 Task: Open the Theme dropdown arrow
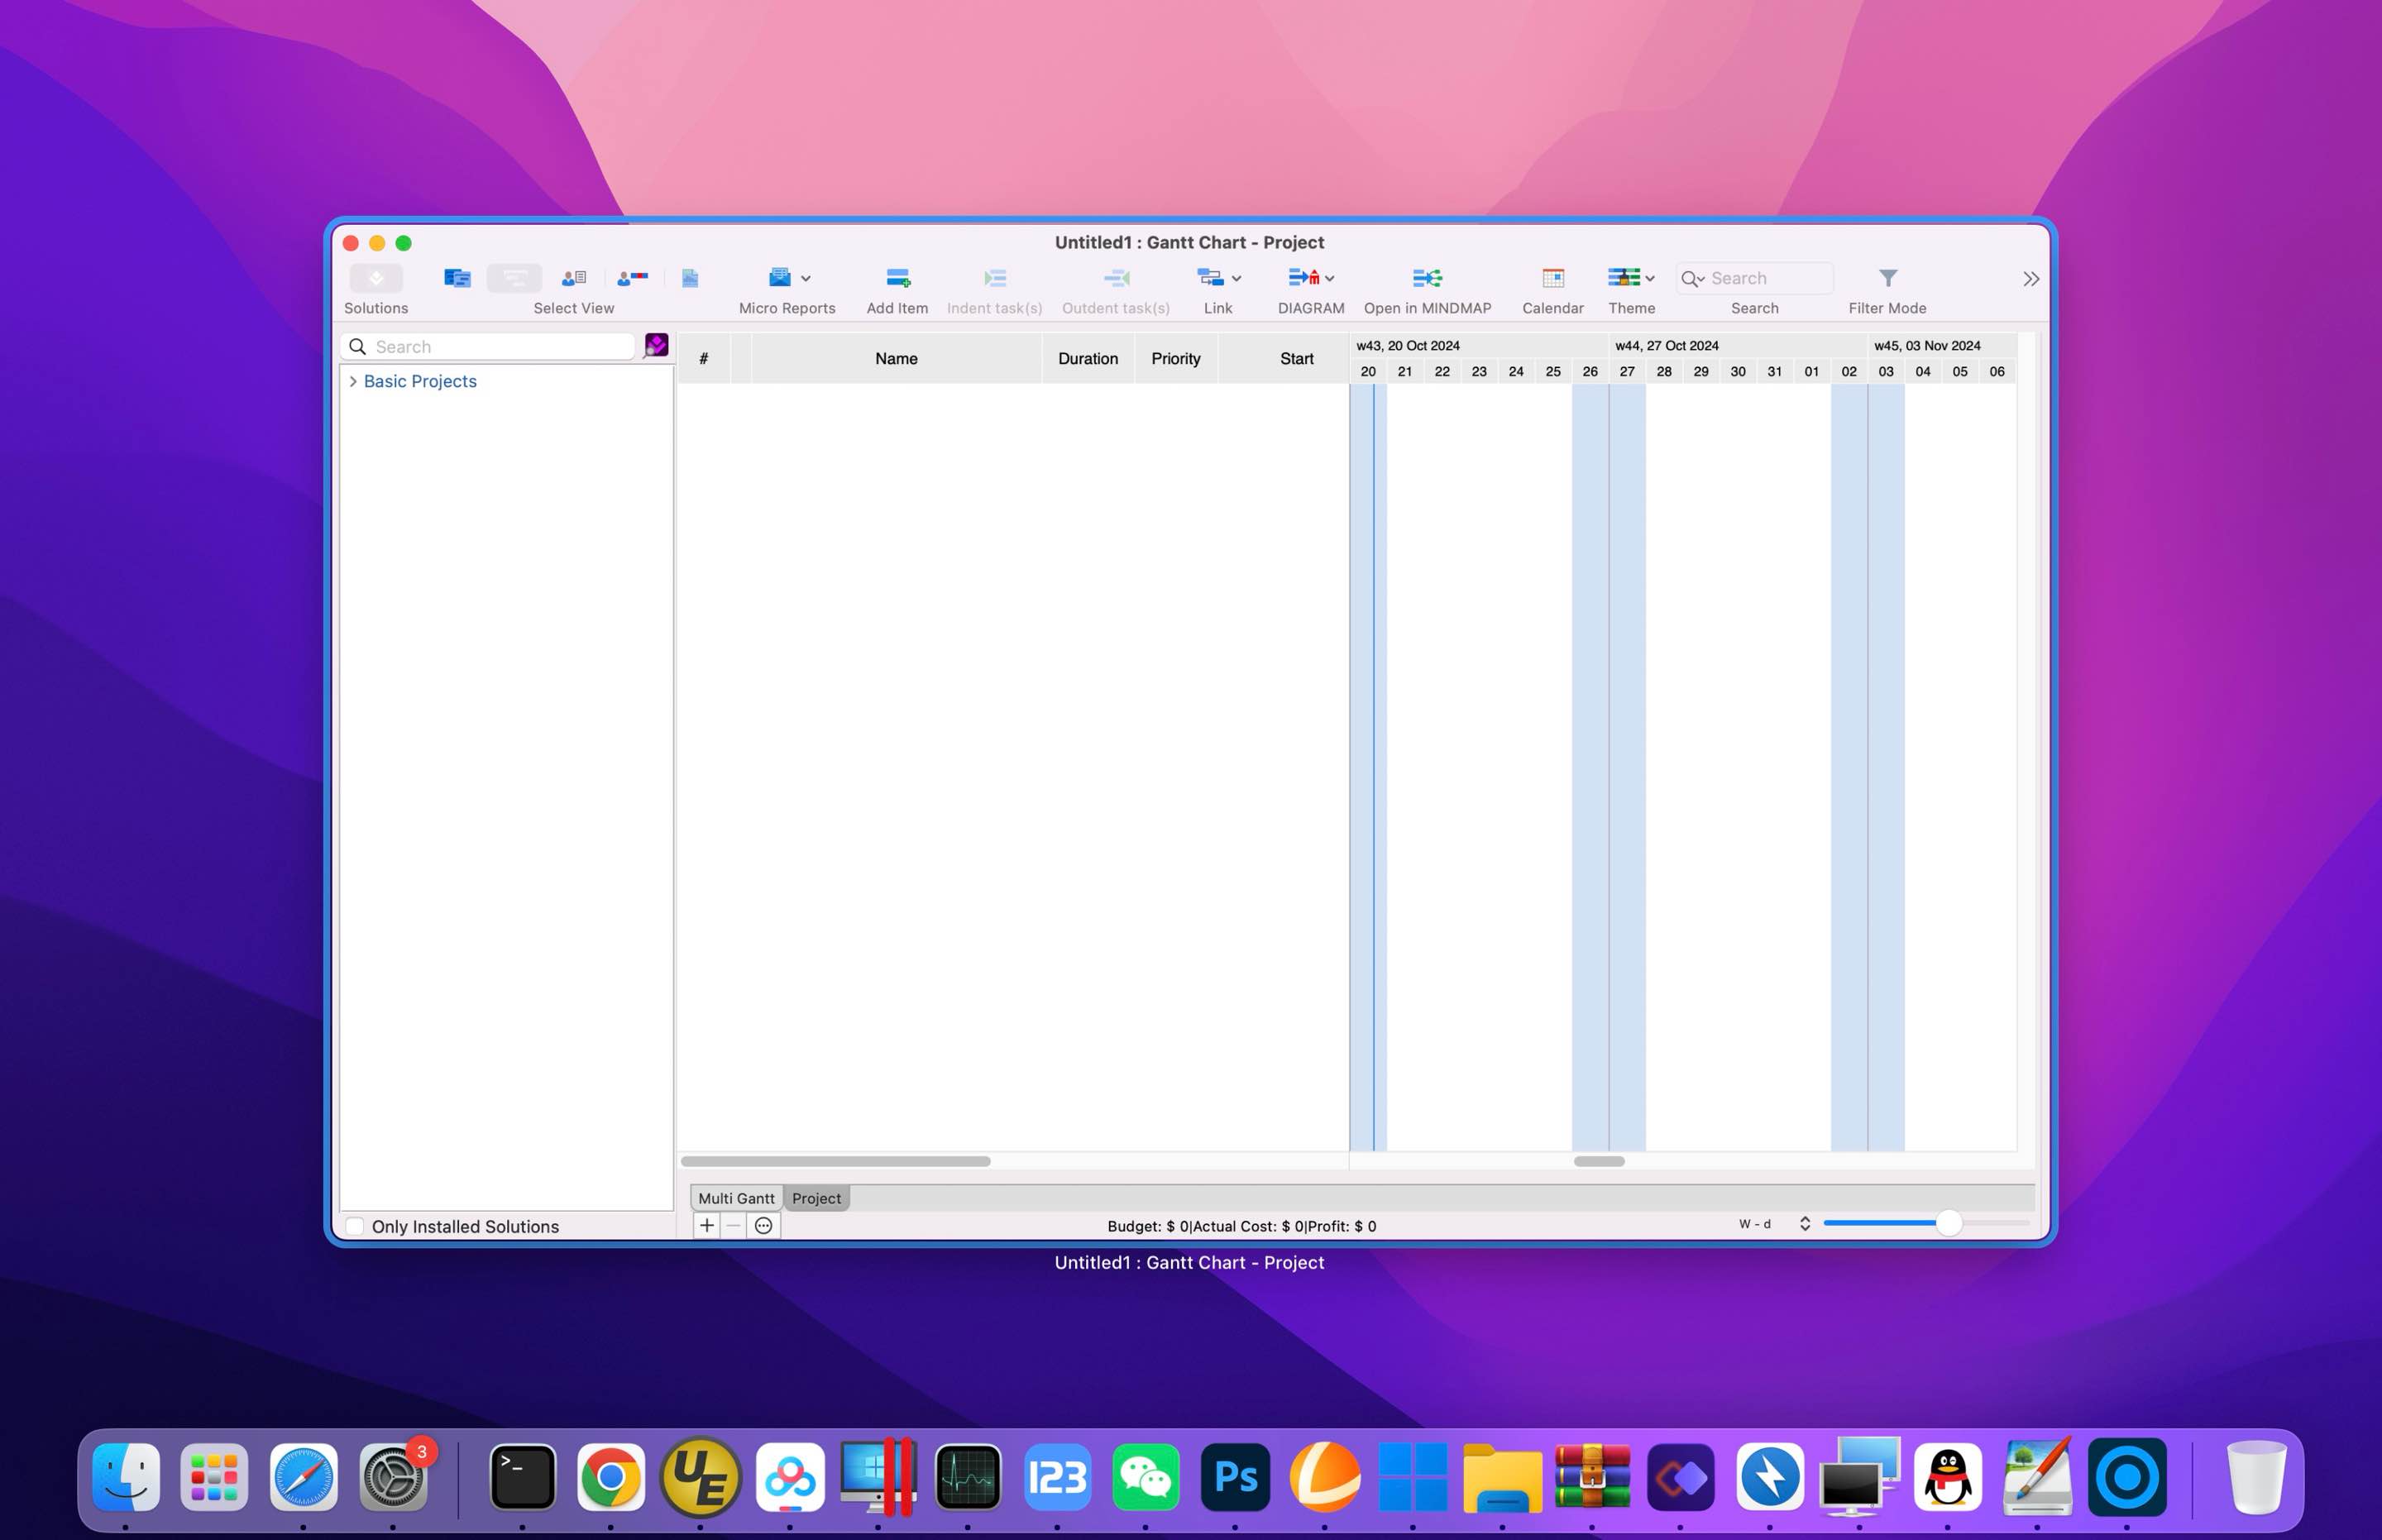coord(1650,279)
